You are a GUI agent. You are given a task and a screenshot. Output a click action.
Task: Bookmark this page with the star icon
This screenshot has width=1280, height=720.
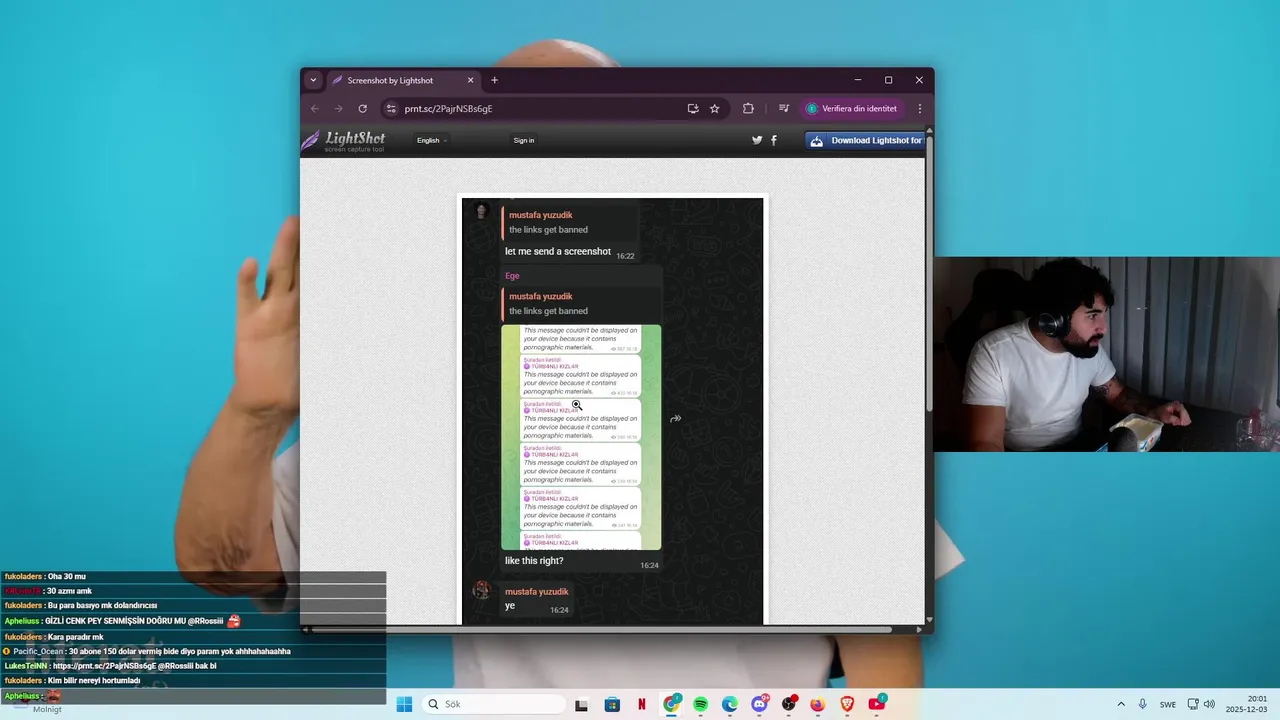(714, 108)
